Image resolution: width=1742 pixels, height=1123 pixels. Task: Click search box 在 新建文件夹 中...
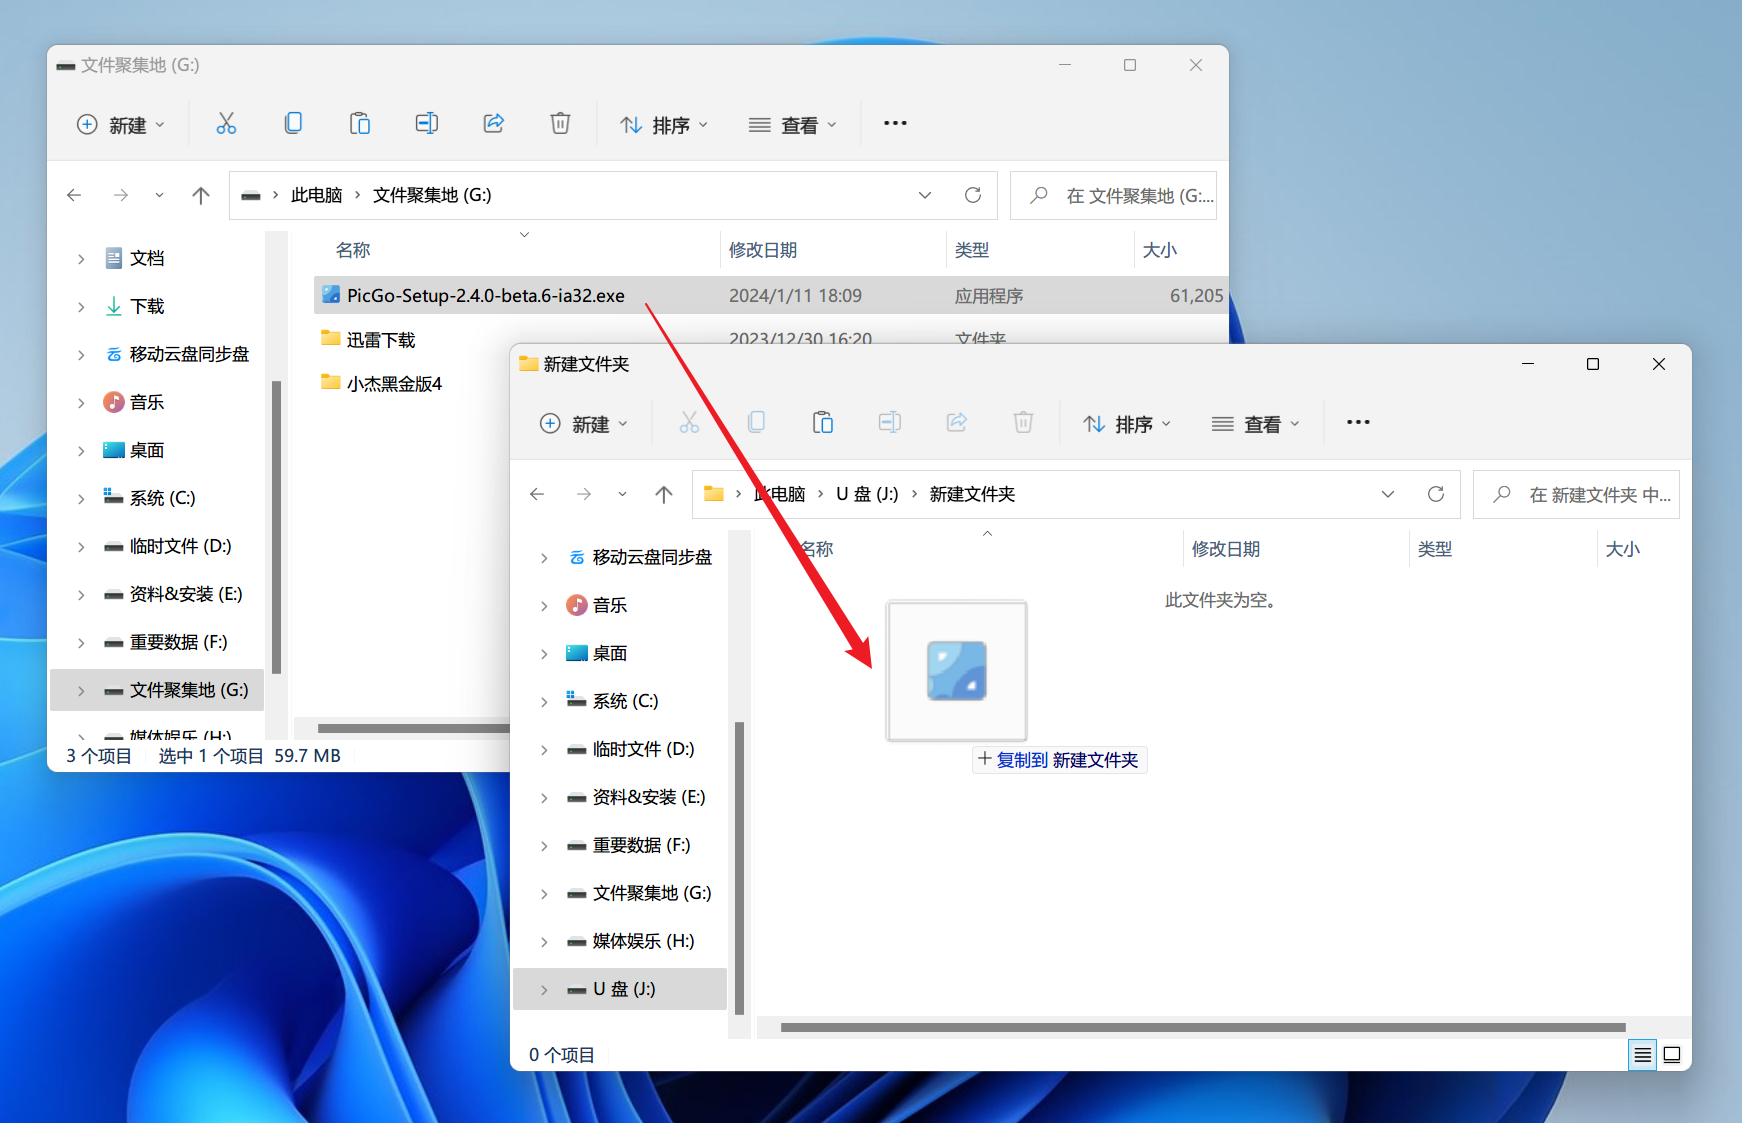tap(1576, 494)
